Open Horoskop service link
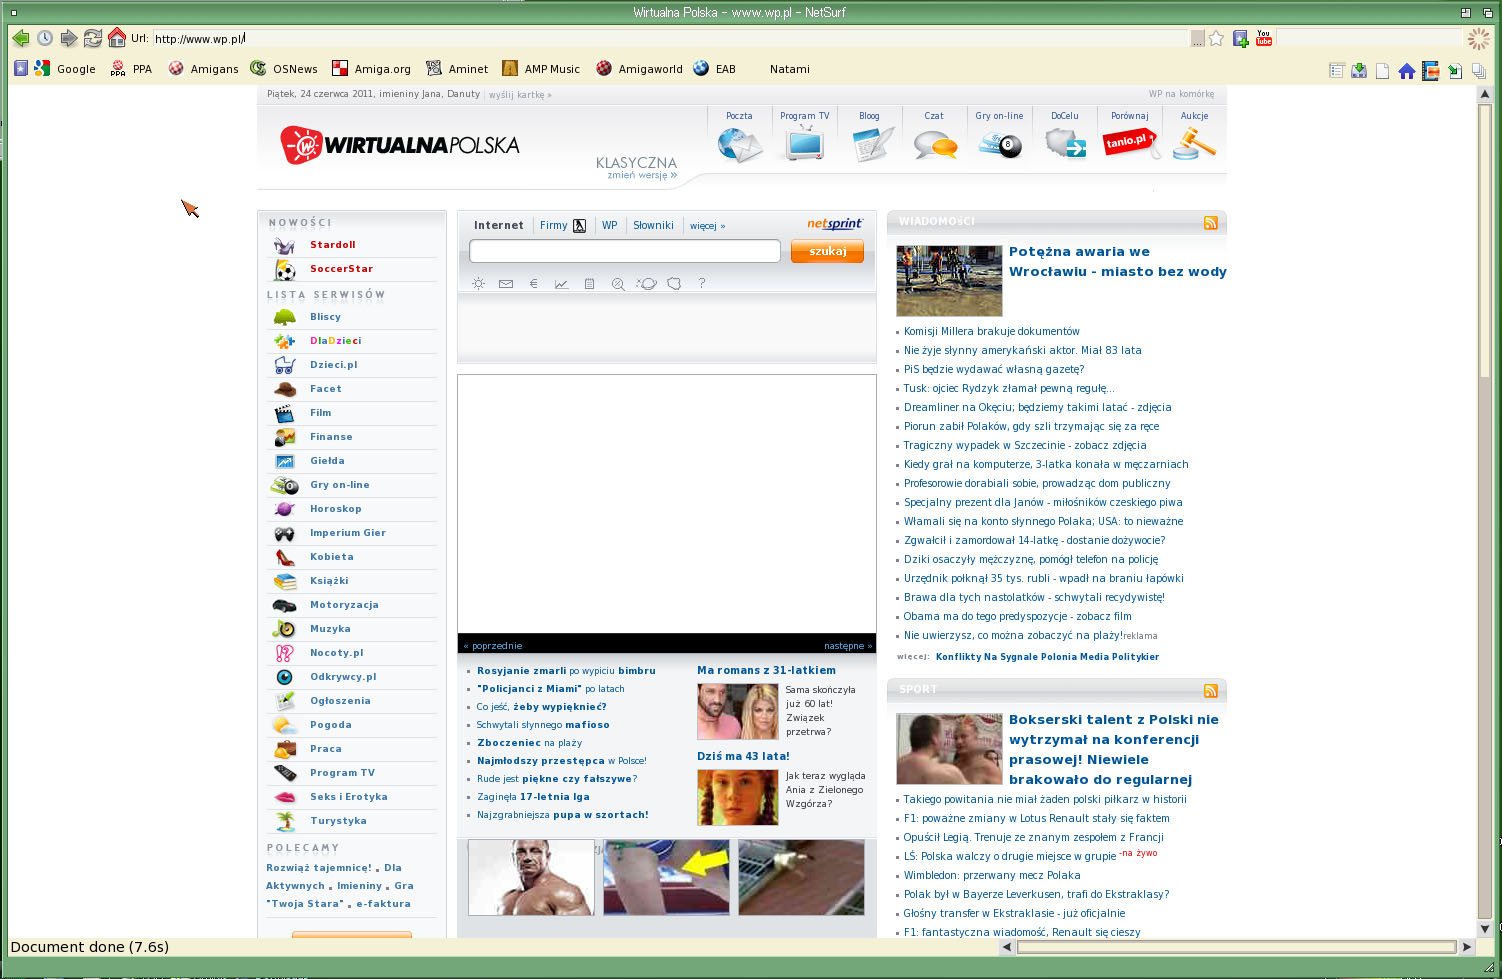Viewport: 1502px width, 979px height. click(335, 509)
